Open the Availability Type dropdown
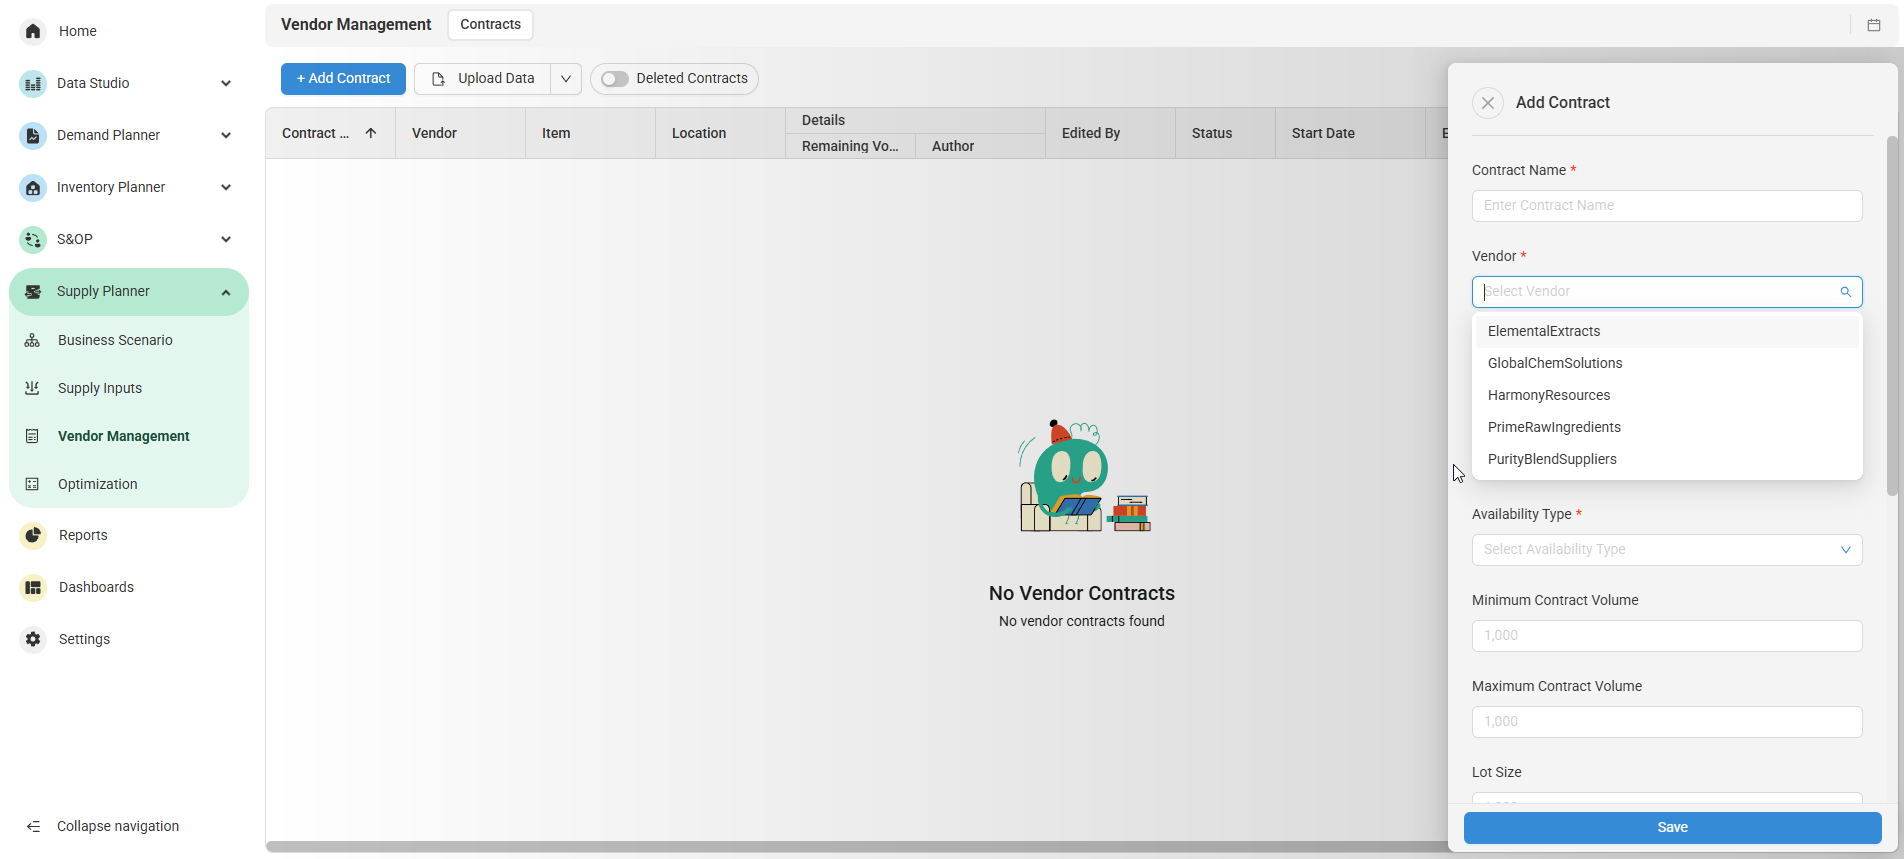The height and width of the screenshot is (859, 1904). point(1666,550)
